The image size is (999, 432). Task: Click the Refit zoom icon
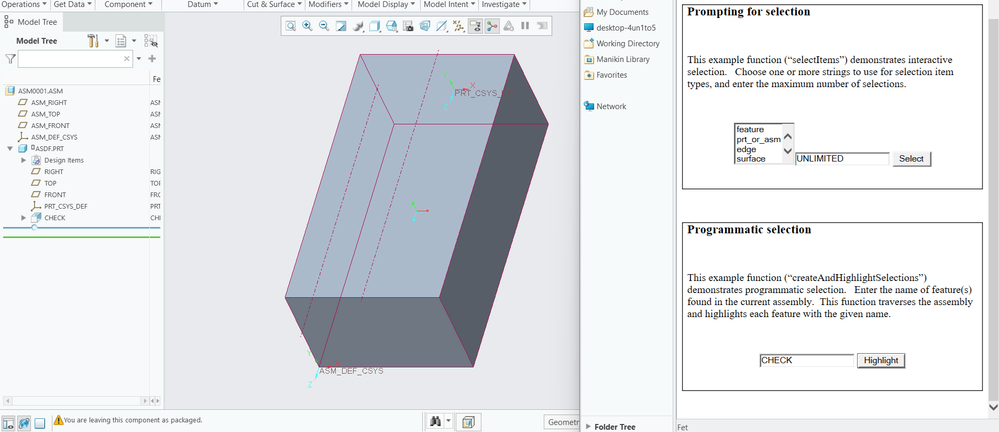(291, 26)
